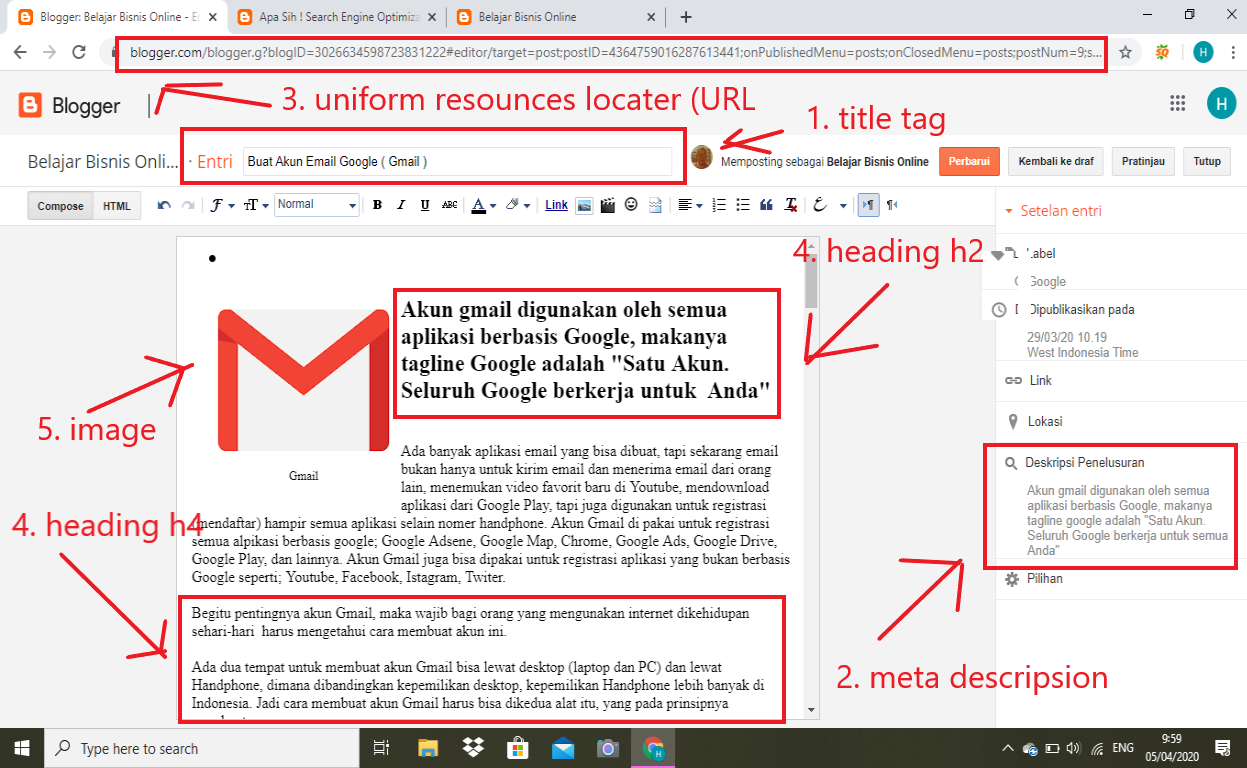
Task: Toggle a bulleted list
Action: coord(742,204)
